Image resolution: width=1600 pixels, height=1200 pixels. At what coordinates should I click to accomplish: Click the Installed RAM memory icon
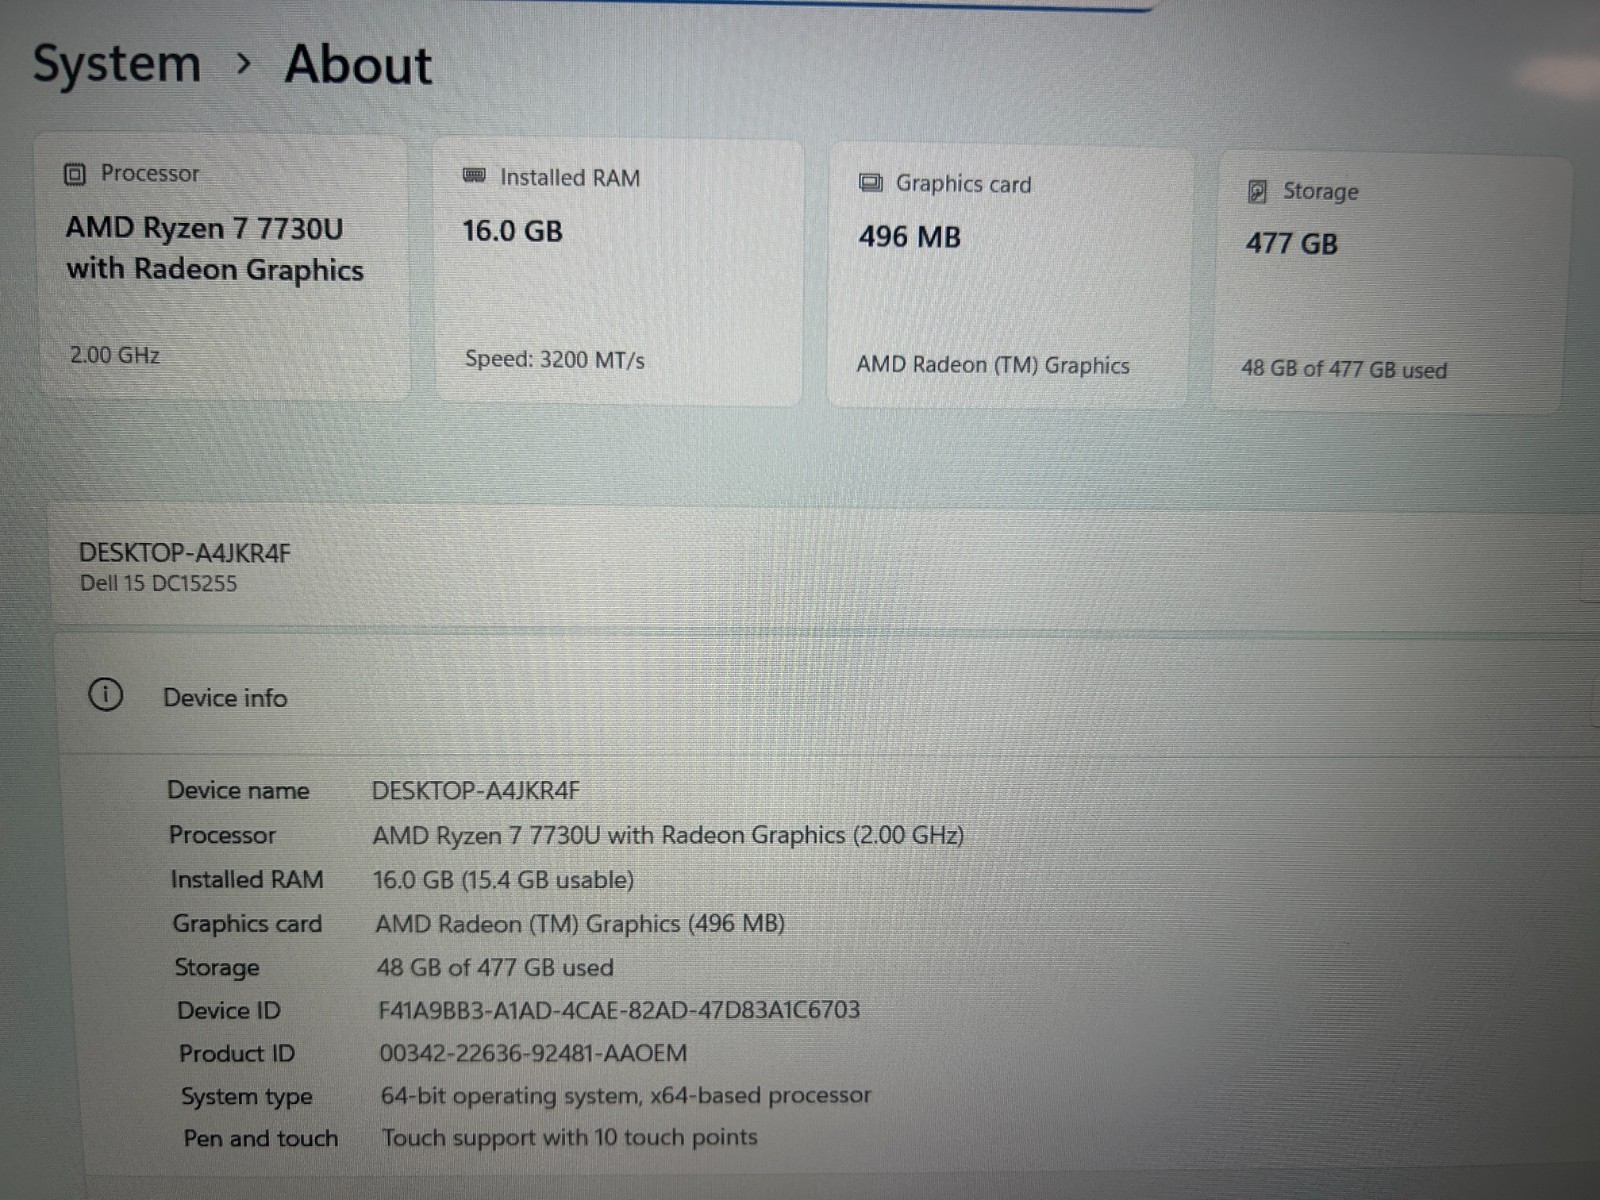(474, 176)
